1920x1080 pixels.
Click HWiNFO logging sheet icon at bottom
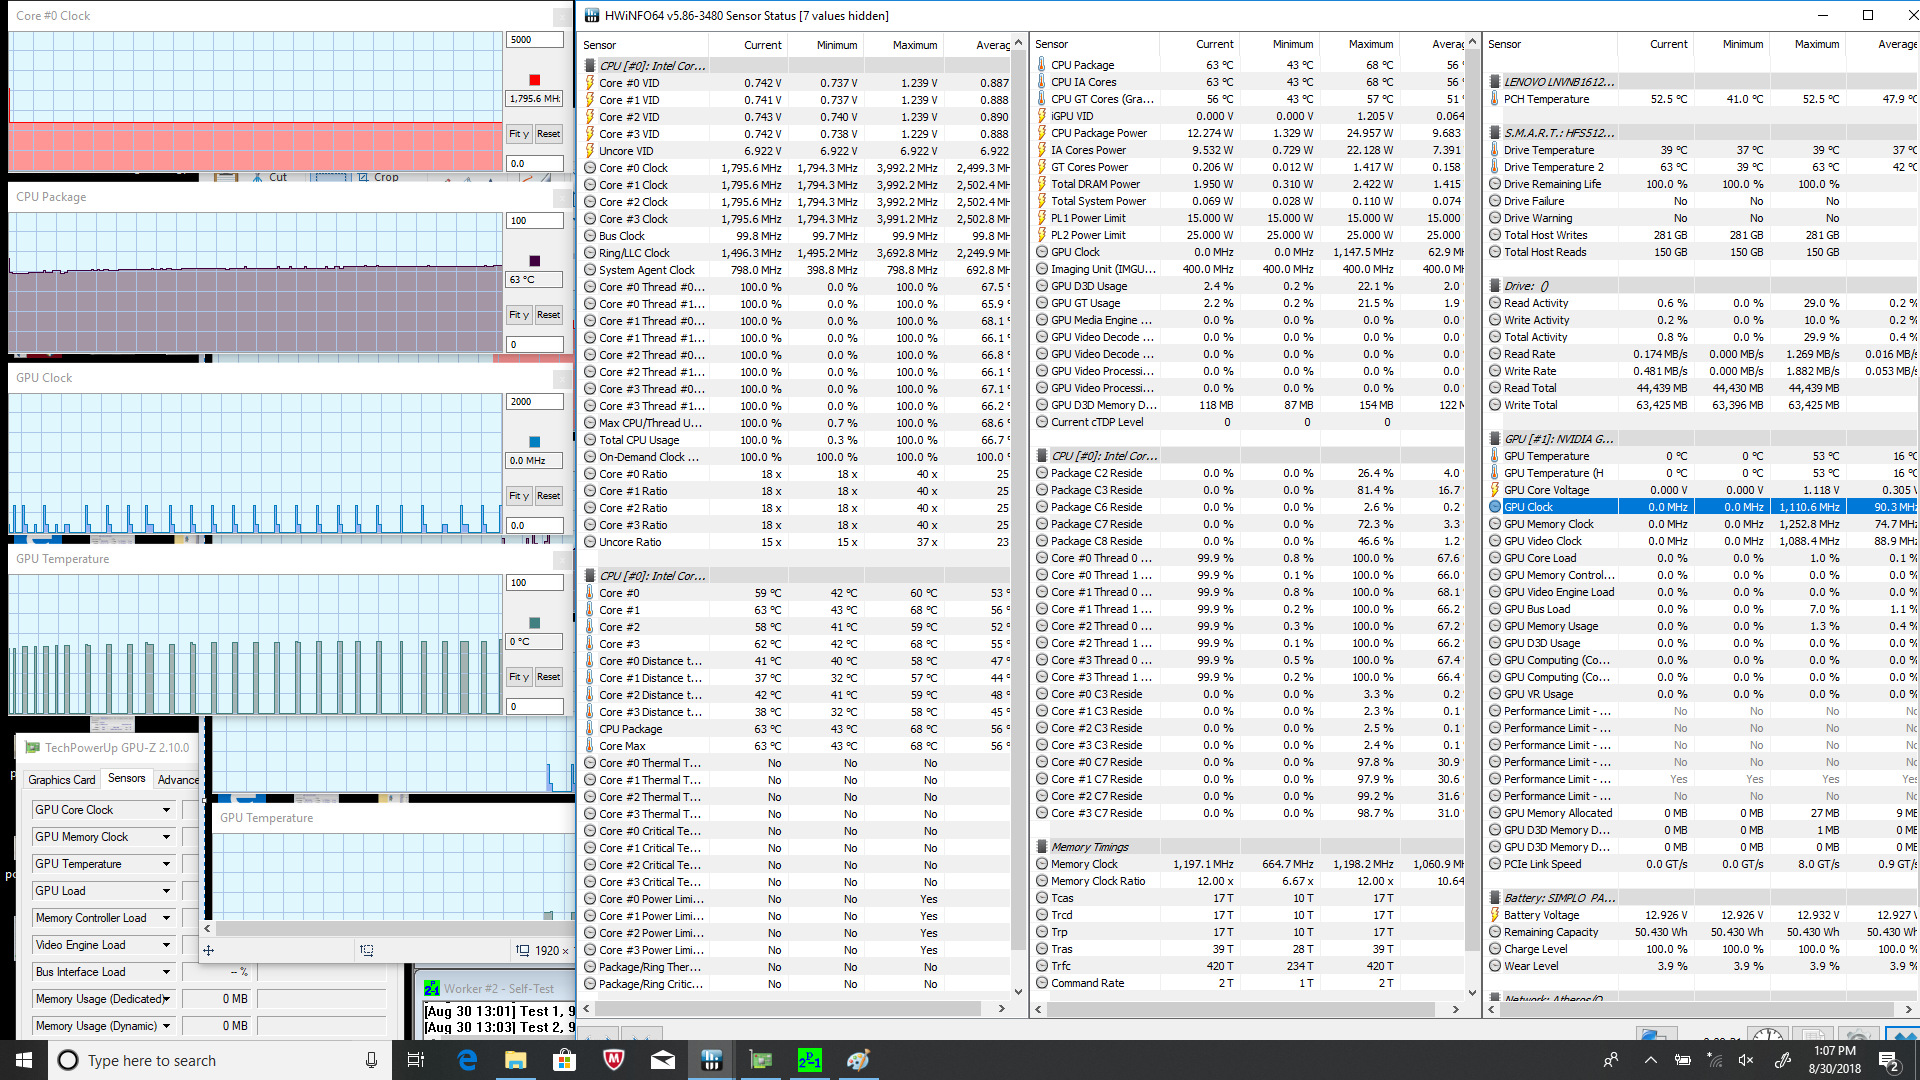[1812, 1034]
